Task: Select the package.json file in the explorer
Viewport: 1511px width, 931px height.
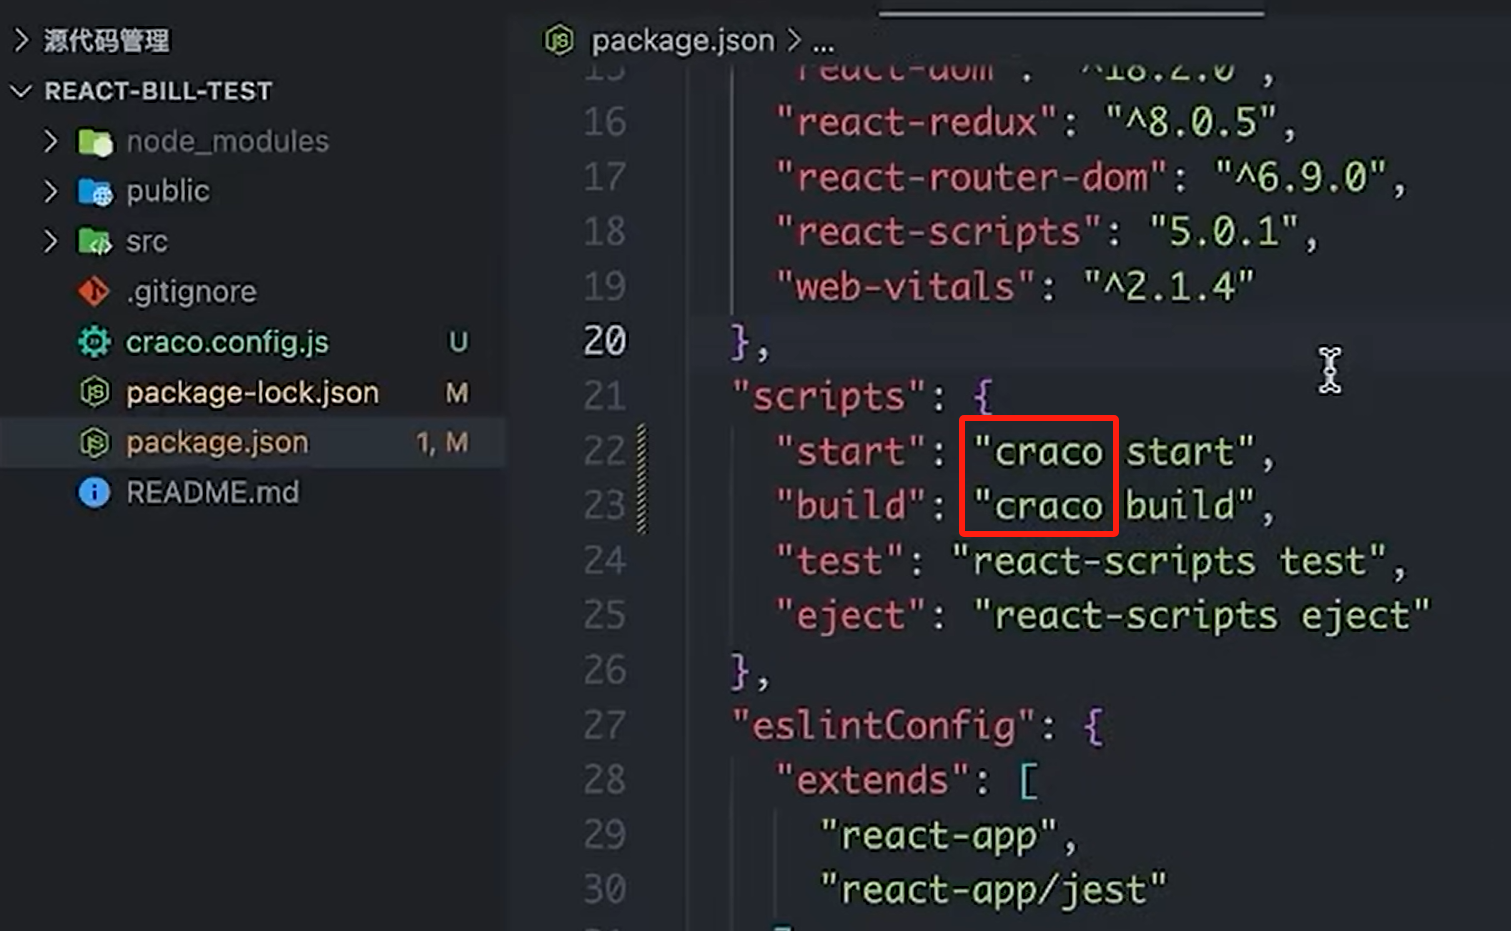Action: click(x=217, y=441)
